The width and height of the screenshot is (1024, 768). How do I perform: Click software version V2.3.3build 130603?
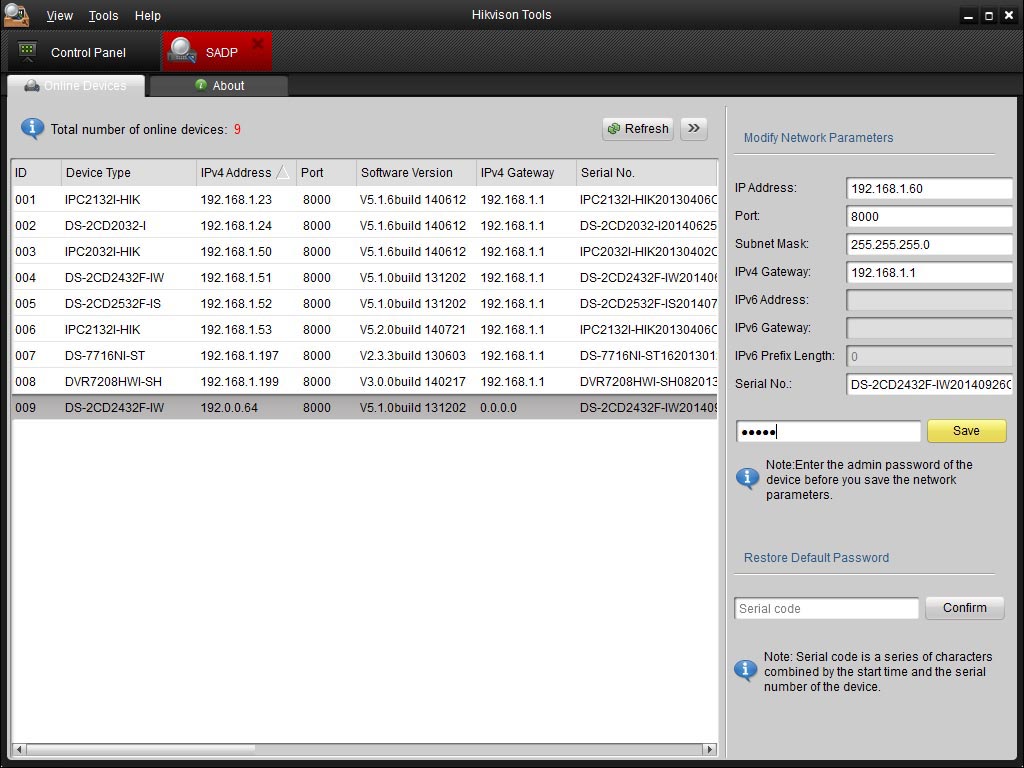coord(413,356)
